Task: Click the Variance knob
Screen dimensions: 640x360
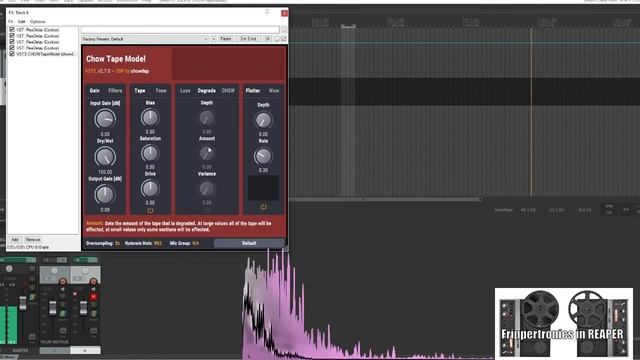Action: [207, 189]
